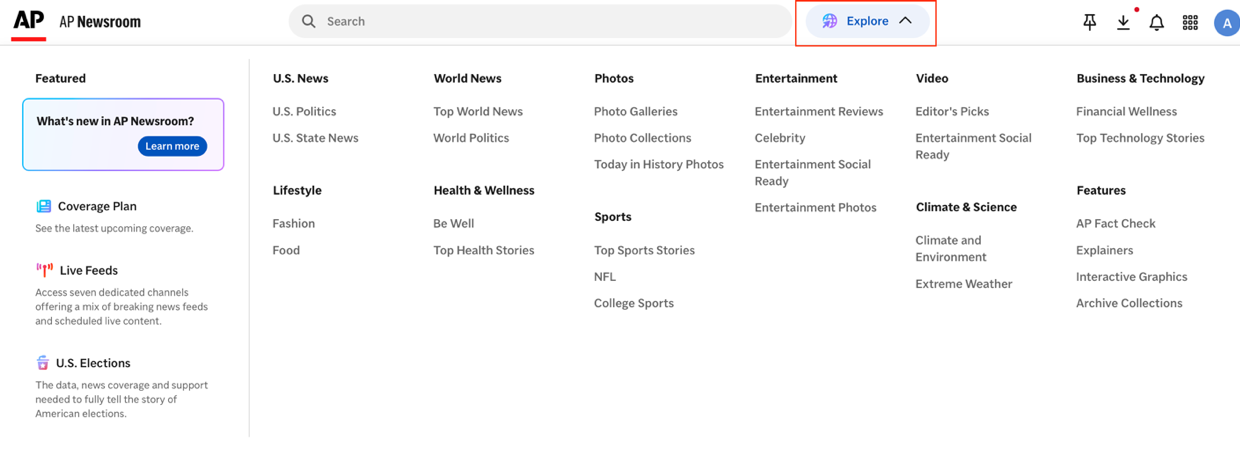1240x455 pixels.
Task: Open the Entertainment heading
Action: click(x=796, y=78)
